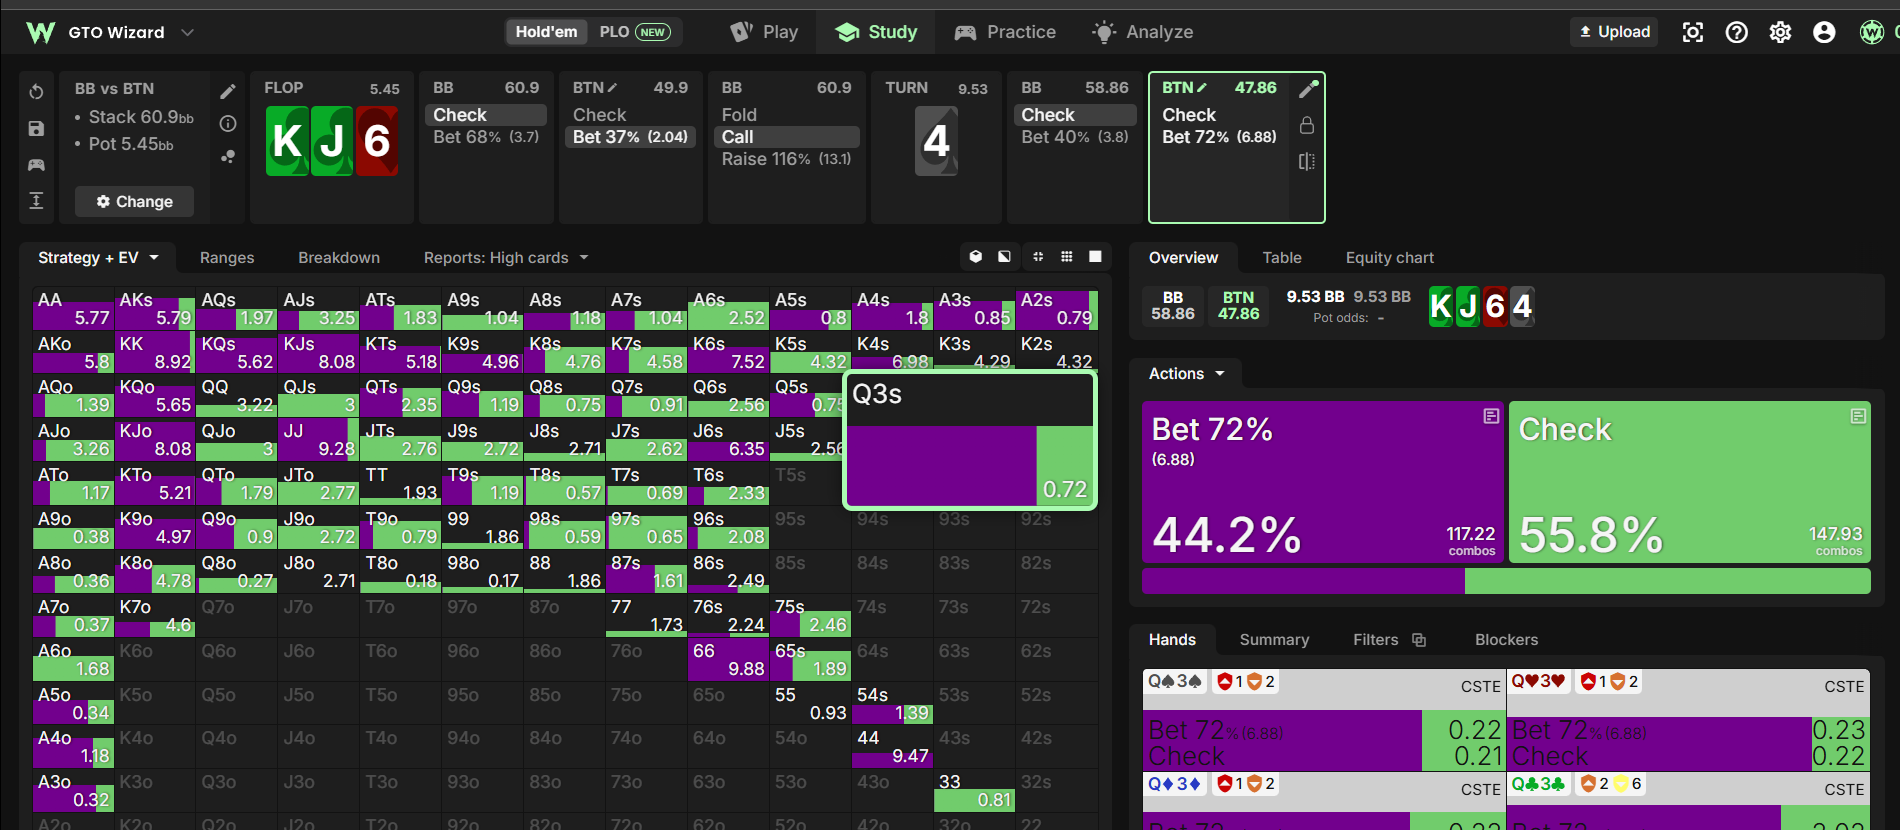Toggle the contrast half-square icon above the matrix
The width and height of the screenshot is (1900, 830).
(1004, 257)
